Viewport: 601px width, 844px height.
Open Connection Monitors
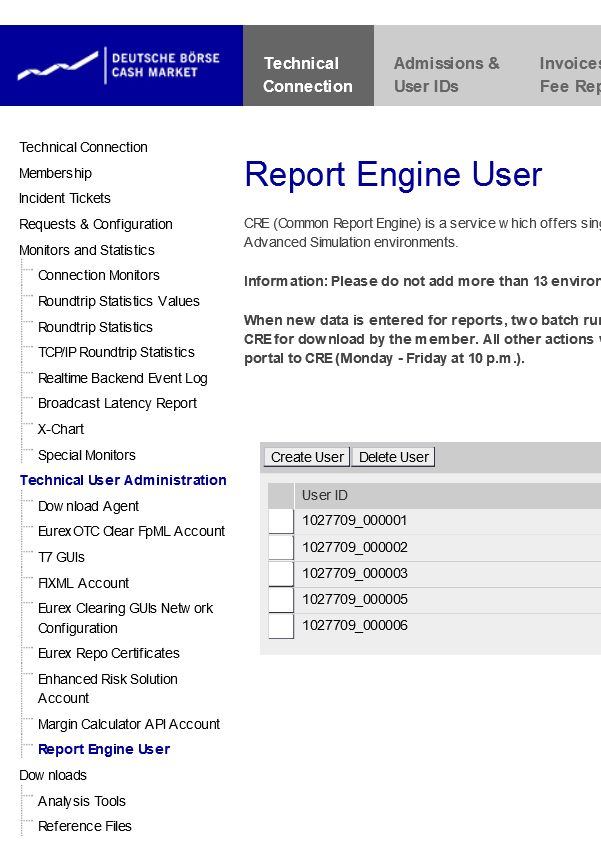pos(99,276)
